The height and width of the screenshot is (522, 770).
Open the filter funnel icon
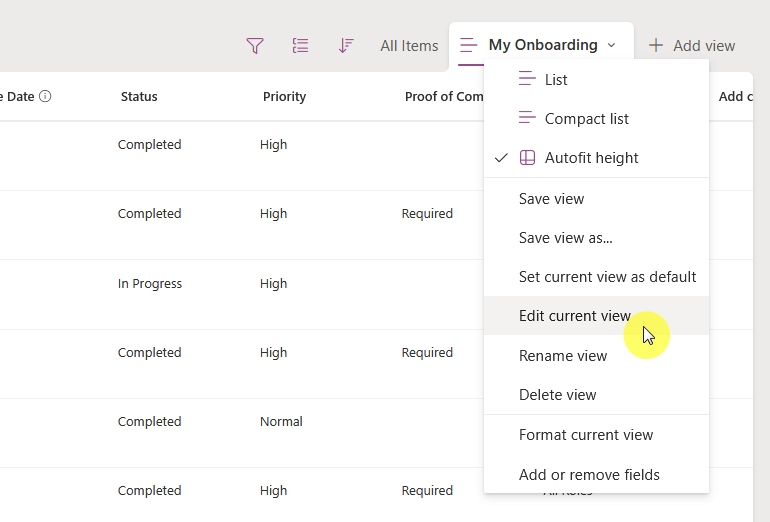(255, 46)
